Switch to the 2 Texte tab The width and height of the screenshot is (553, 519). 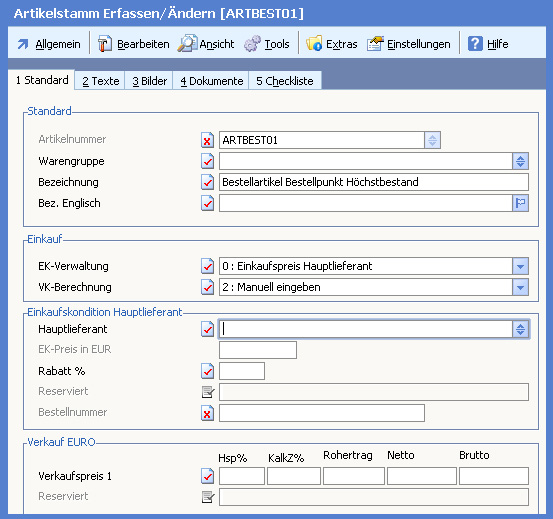(x=100, y=81)
